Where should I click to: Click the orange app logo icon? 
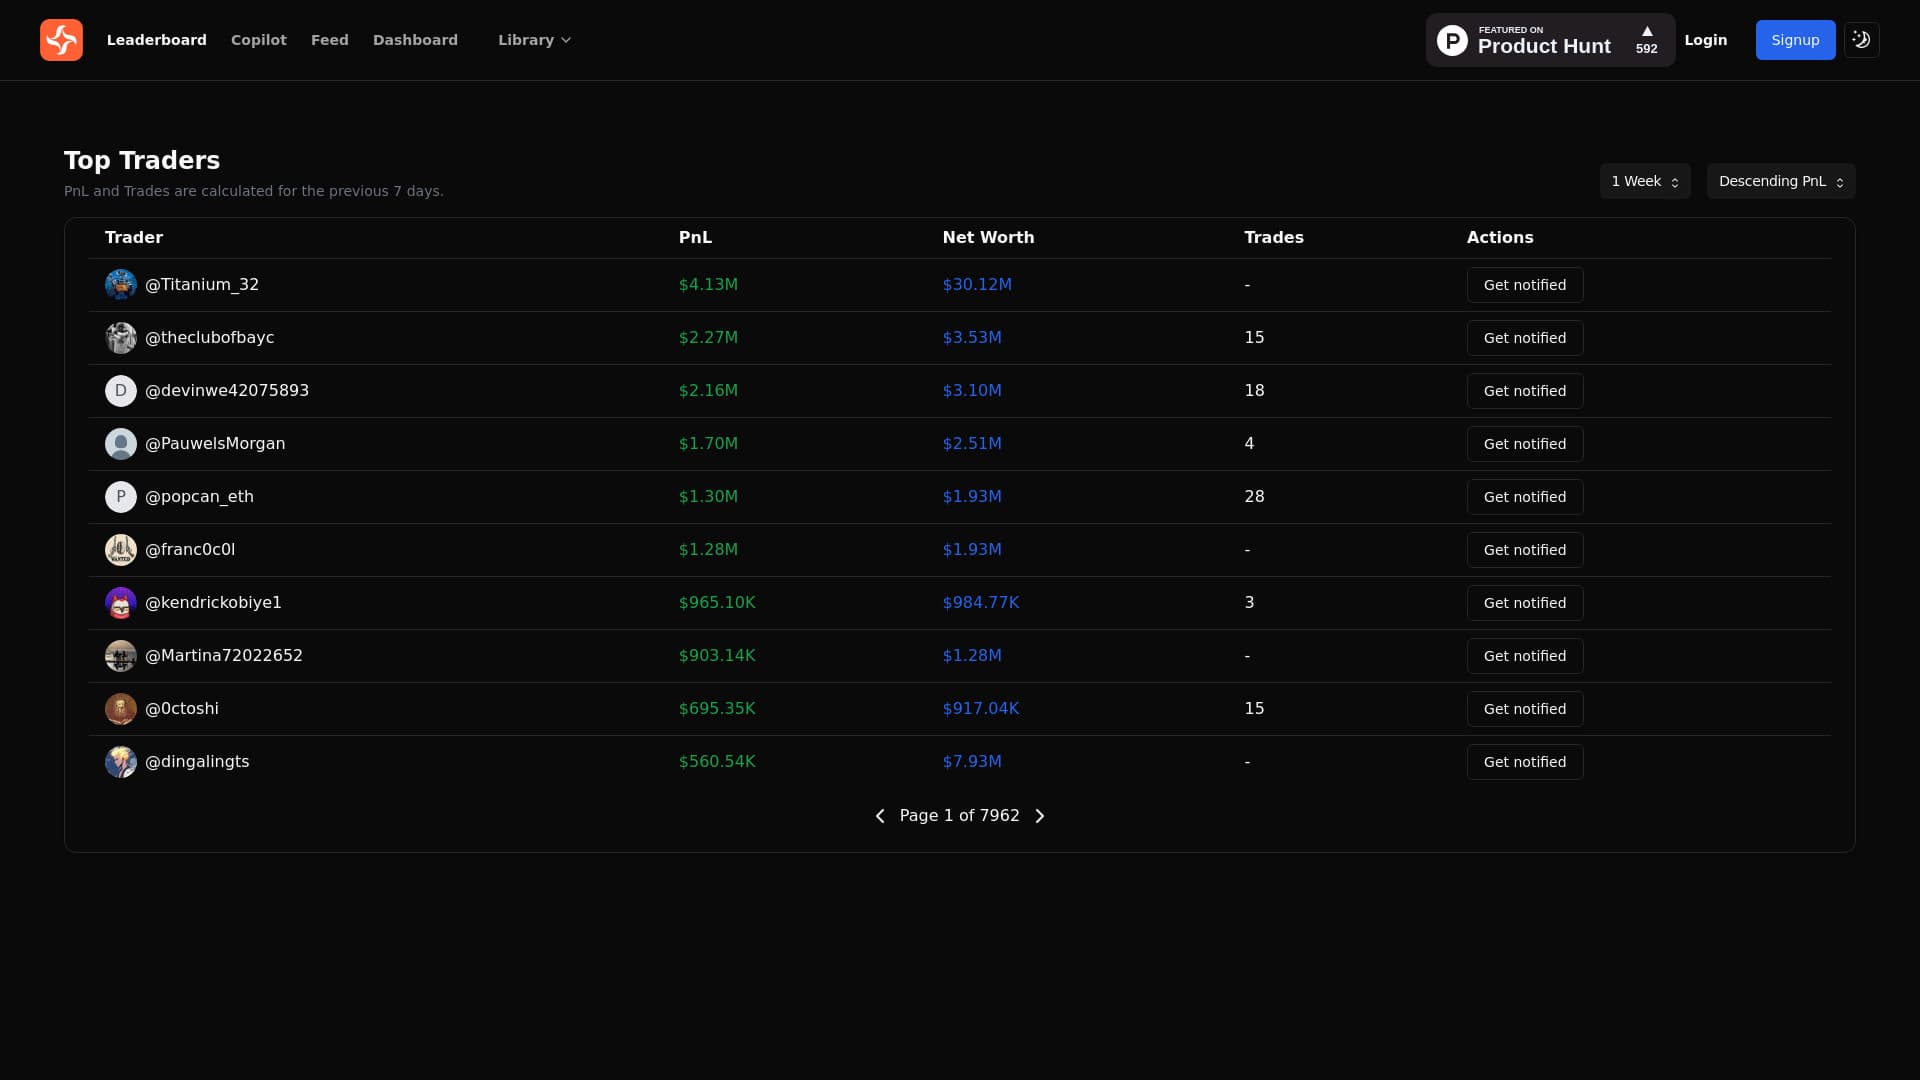pyautogui.click(x=61, y=40)
